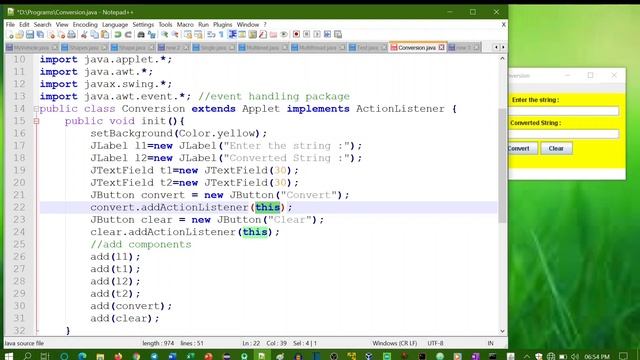Open the View menu
640x360 pixels.
pyautogui.click(x=62, y=24)
